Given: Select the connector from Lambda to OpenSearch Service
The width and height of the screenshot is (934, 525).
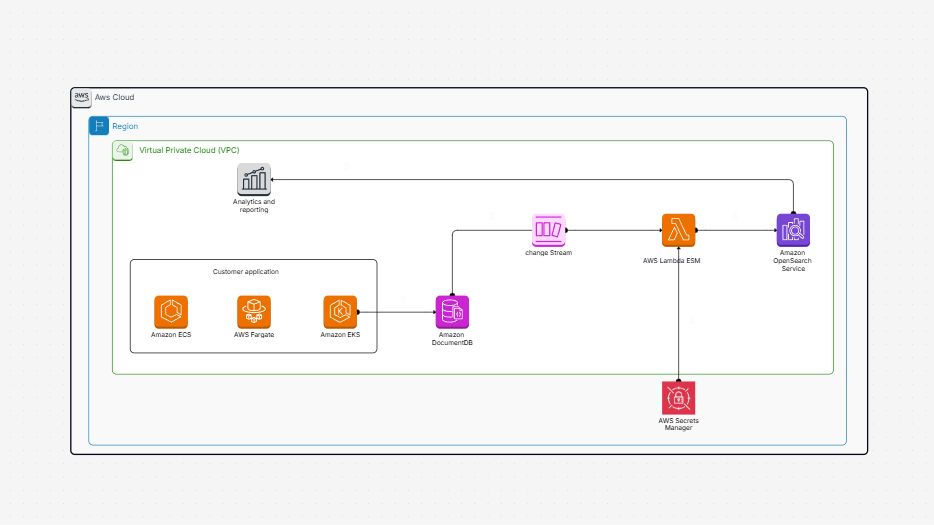Looking at the screenshot, I should pyautogui.click(x=736, y=230).
